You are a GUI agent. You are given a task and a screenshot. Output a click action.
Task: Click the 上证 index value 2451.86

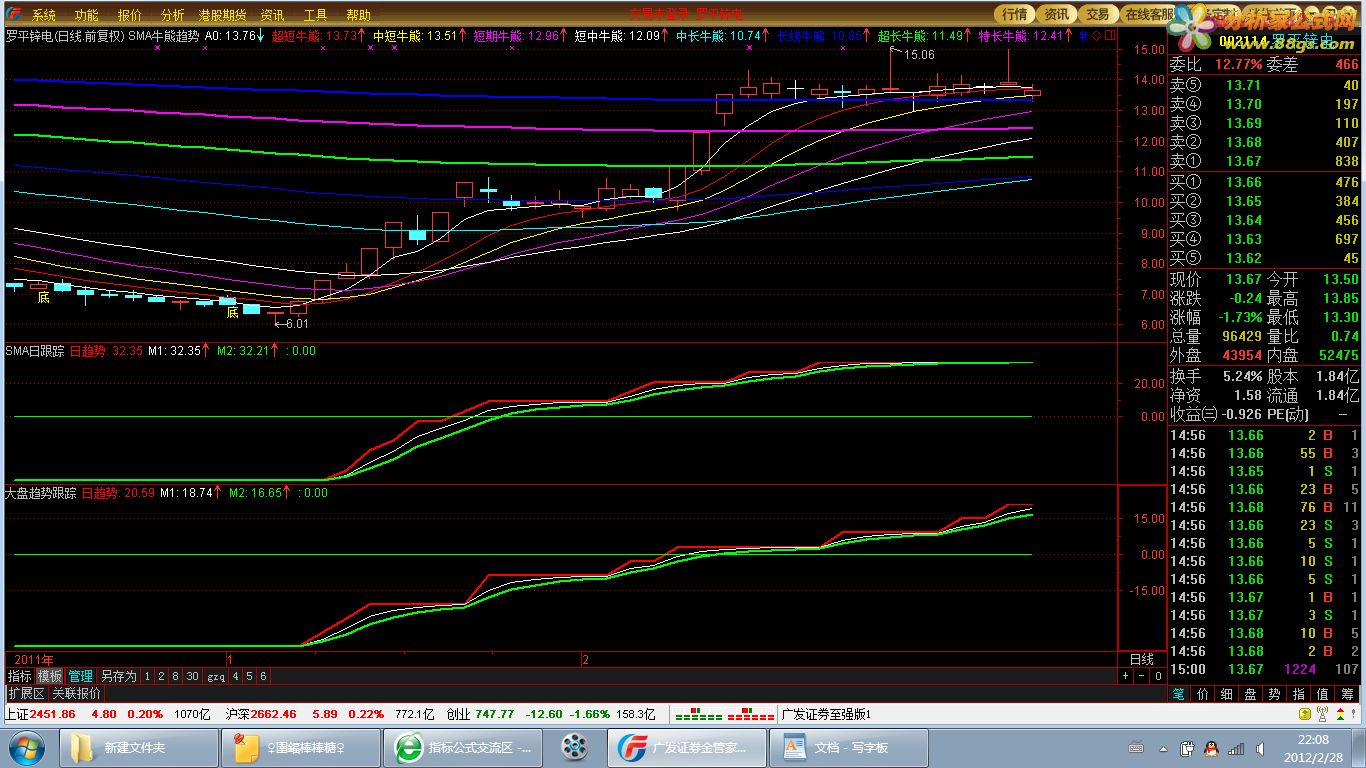53,714
